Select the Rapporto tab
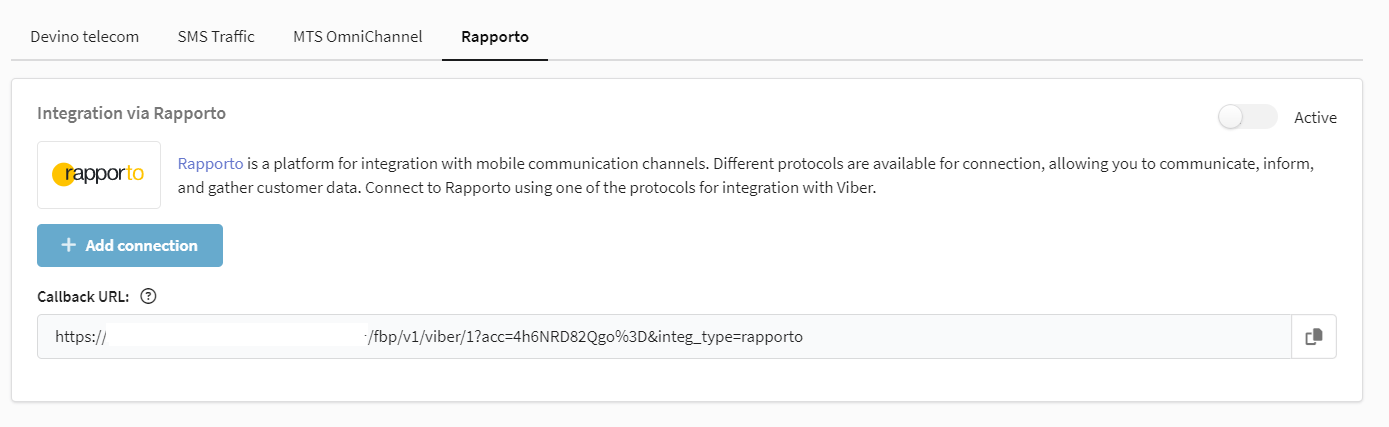 pos(495,37)
